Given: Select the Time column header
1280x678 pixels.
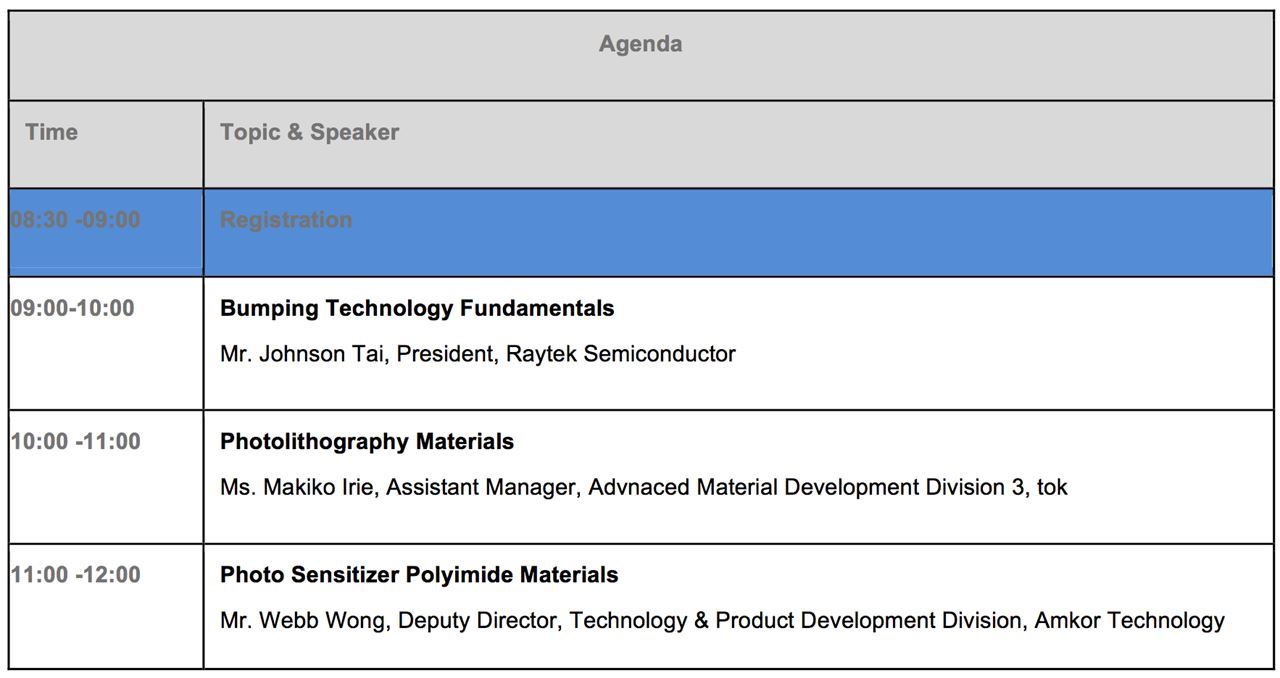Looking at the screenshot, I should [x=52, y=133].
